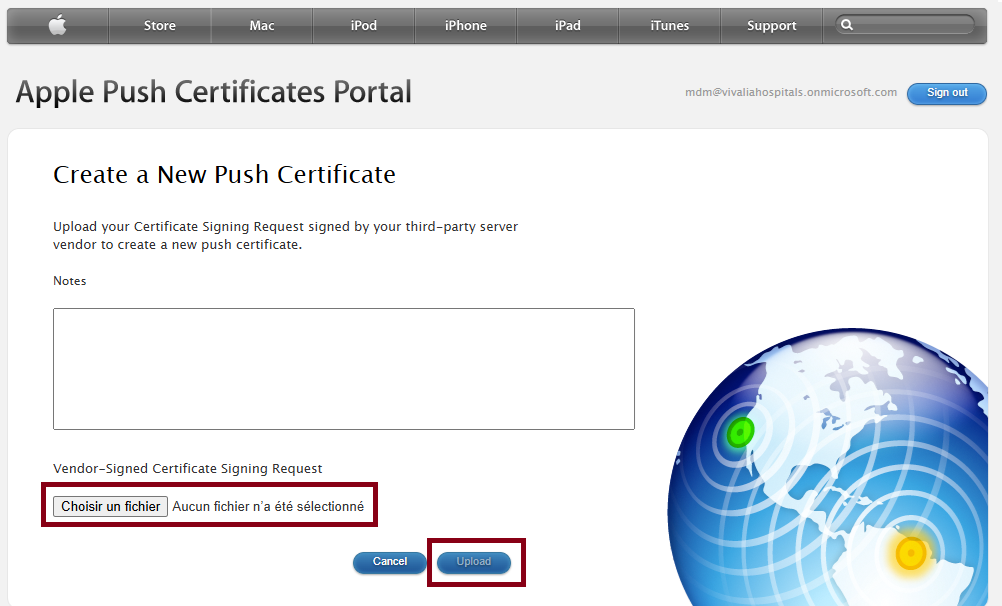Viewport: 1002px width, 606px height.
Task: Click the mdm@vivaliahospitals account email
Action: point(791,92)
